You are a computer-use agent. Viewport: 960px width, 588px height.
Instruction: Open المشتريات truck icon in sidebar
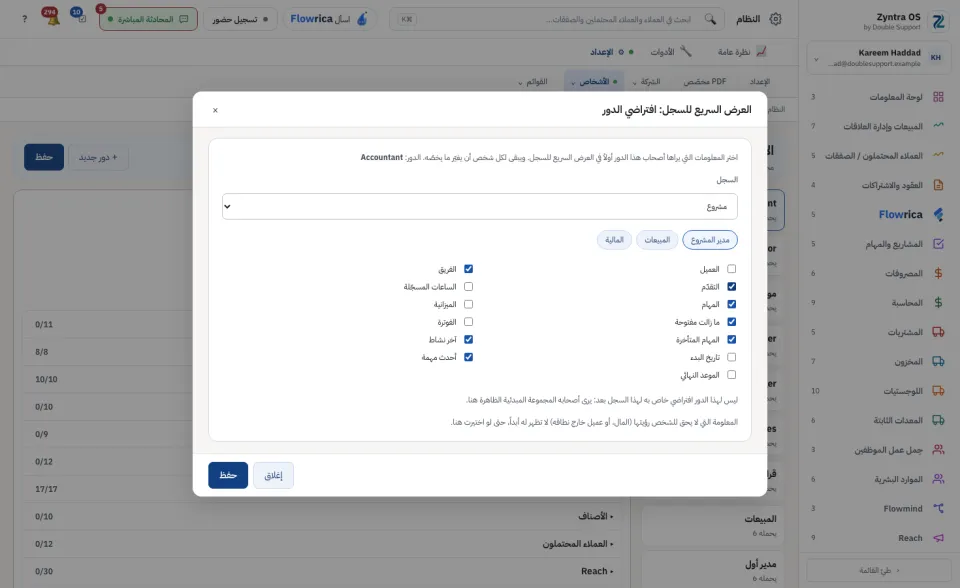938,332
